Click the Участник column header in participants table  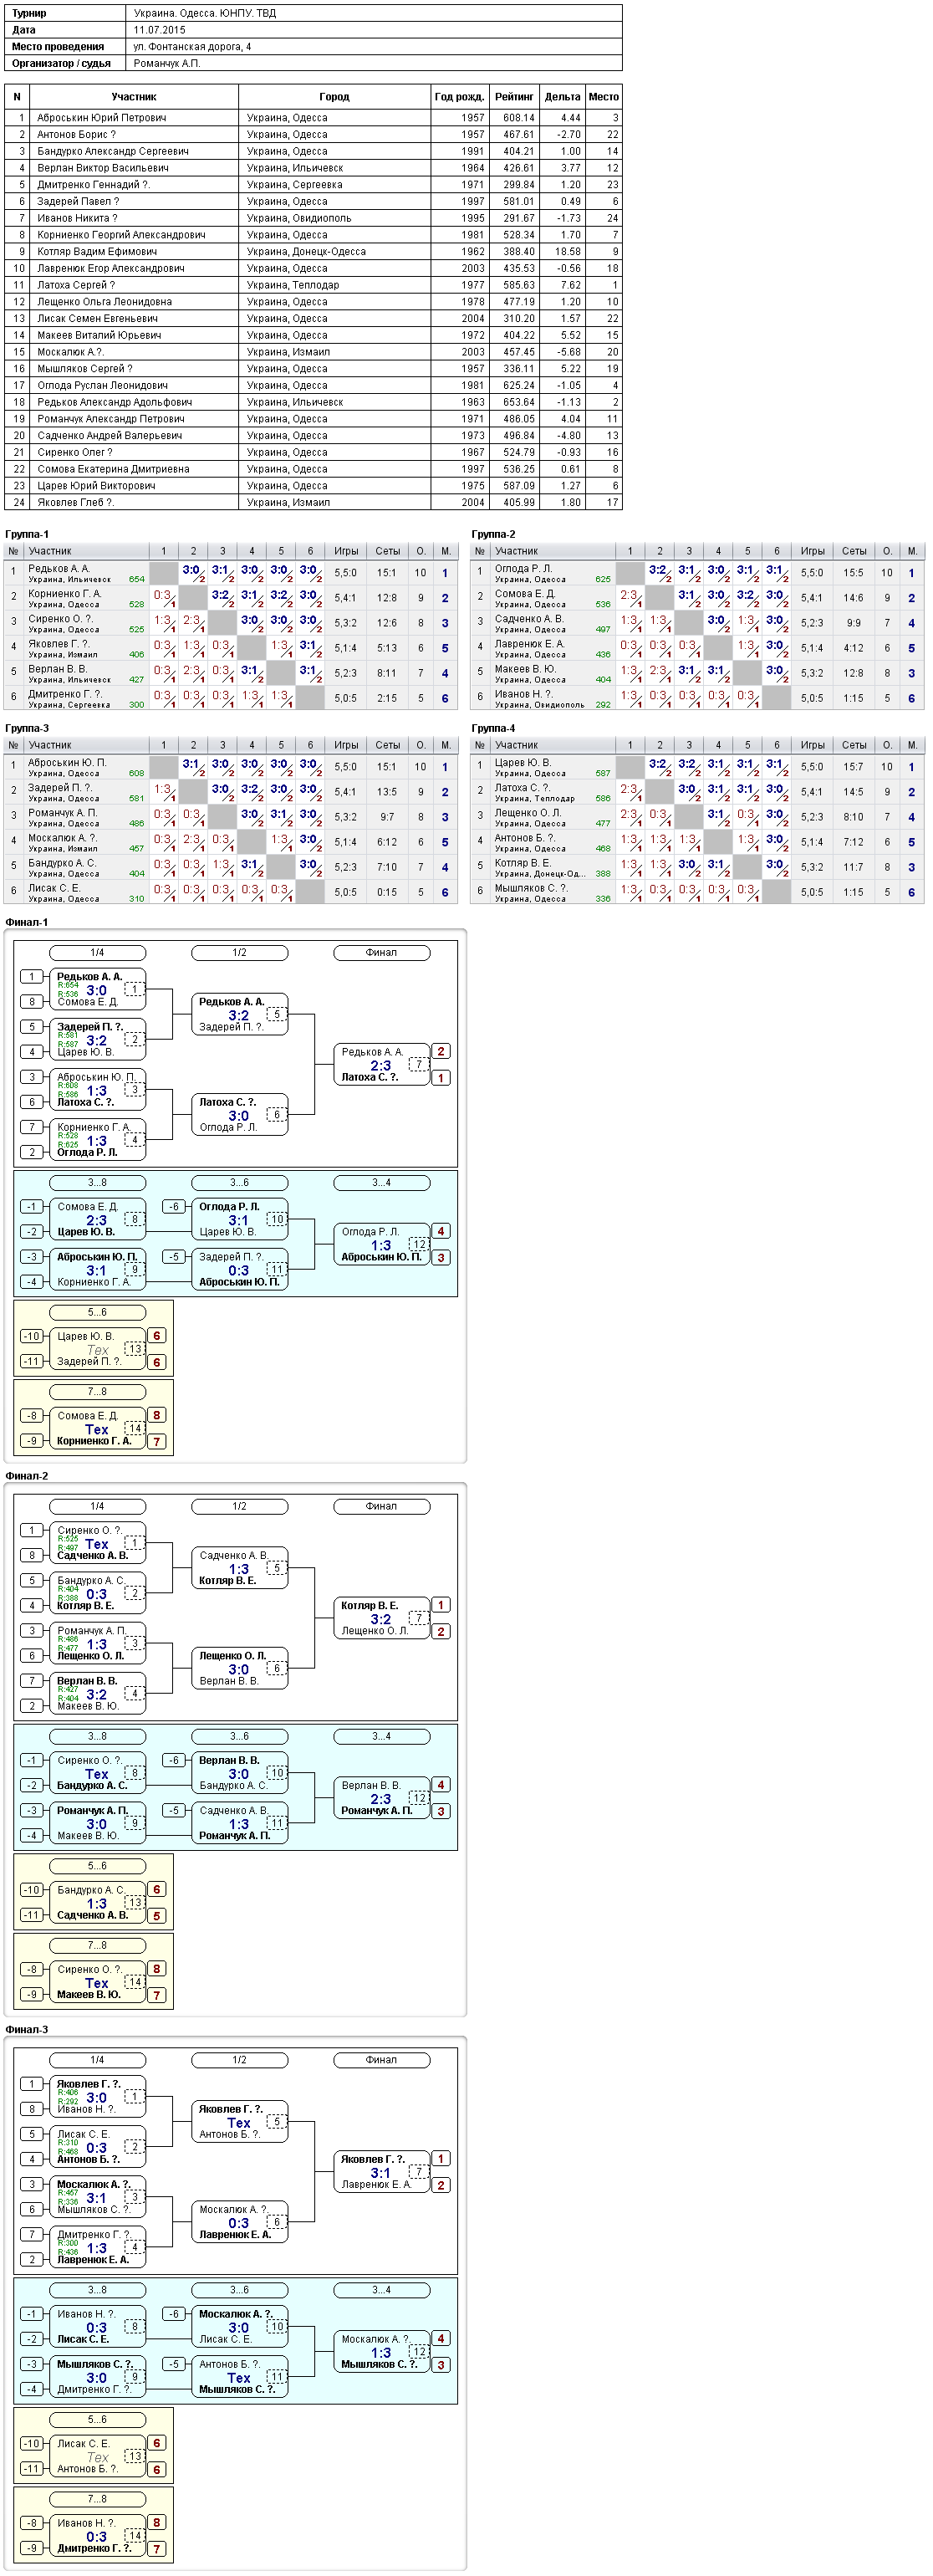click(134, 97)
